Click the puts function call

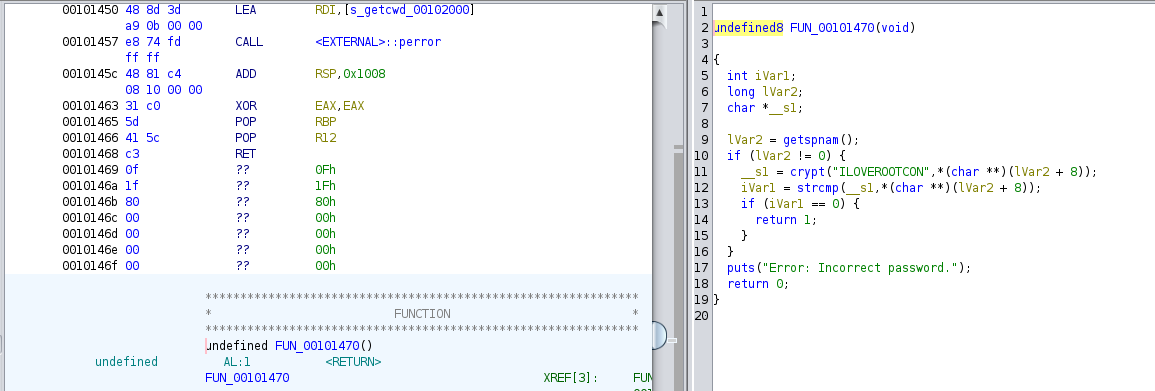click(x=740, y=268)
